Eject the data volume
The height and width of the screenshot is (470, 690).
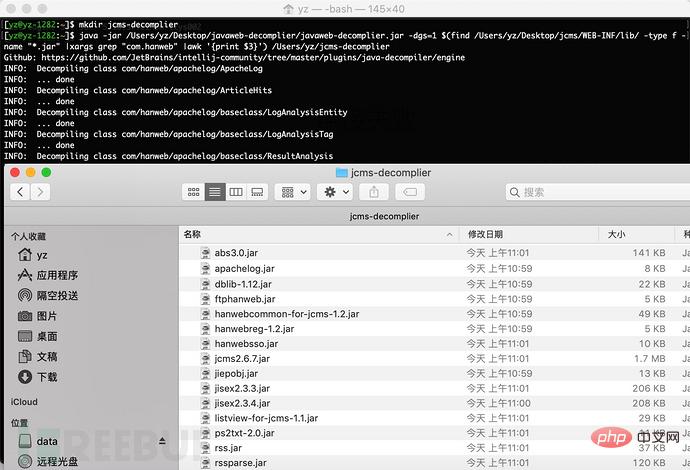pos(162,441)
